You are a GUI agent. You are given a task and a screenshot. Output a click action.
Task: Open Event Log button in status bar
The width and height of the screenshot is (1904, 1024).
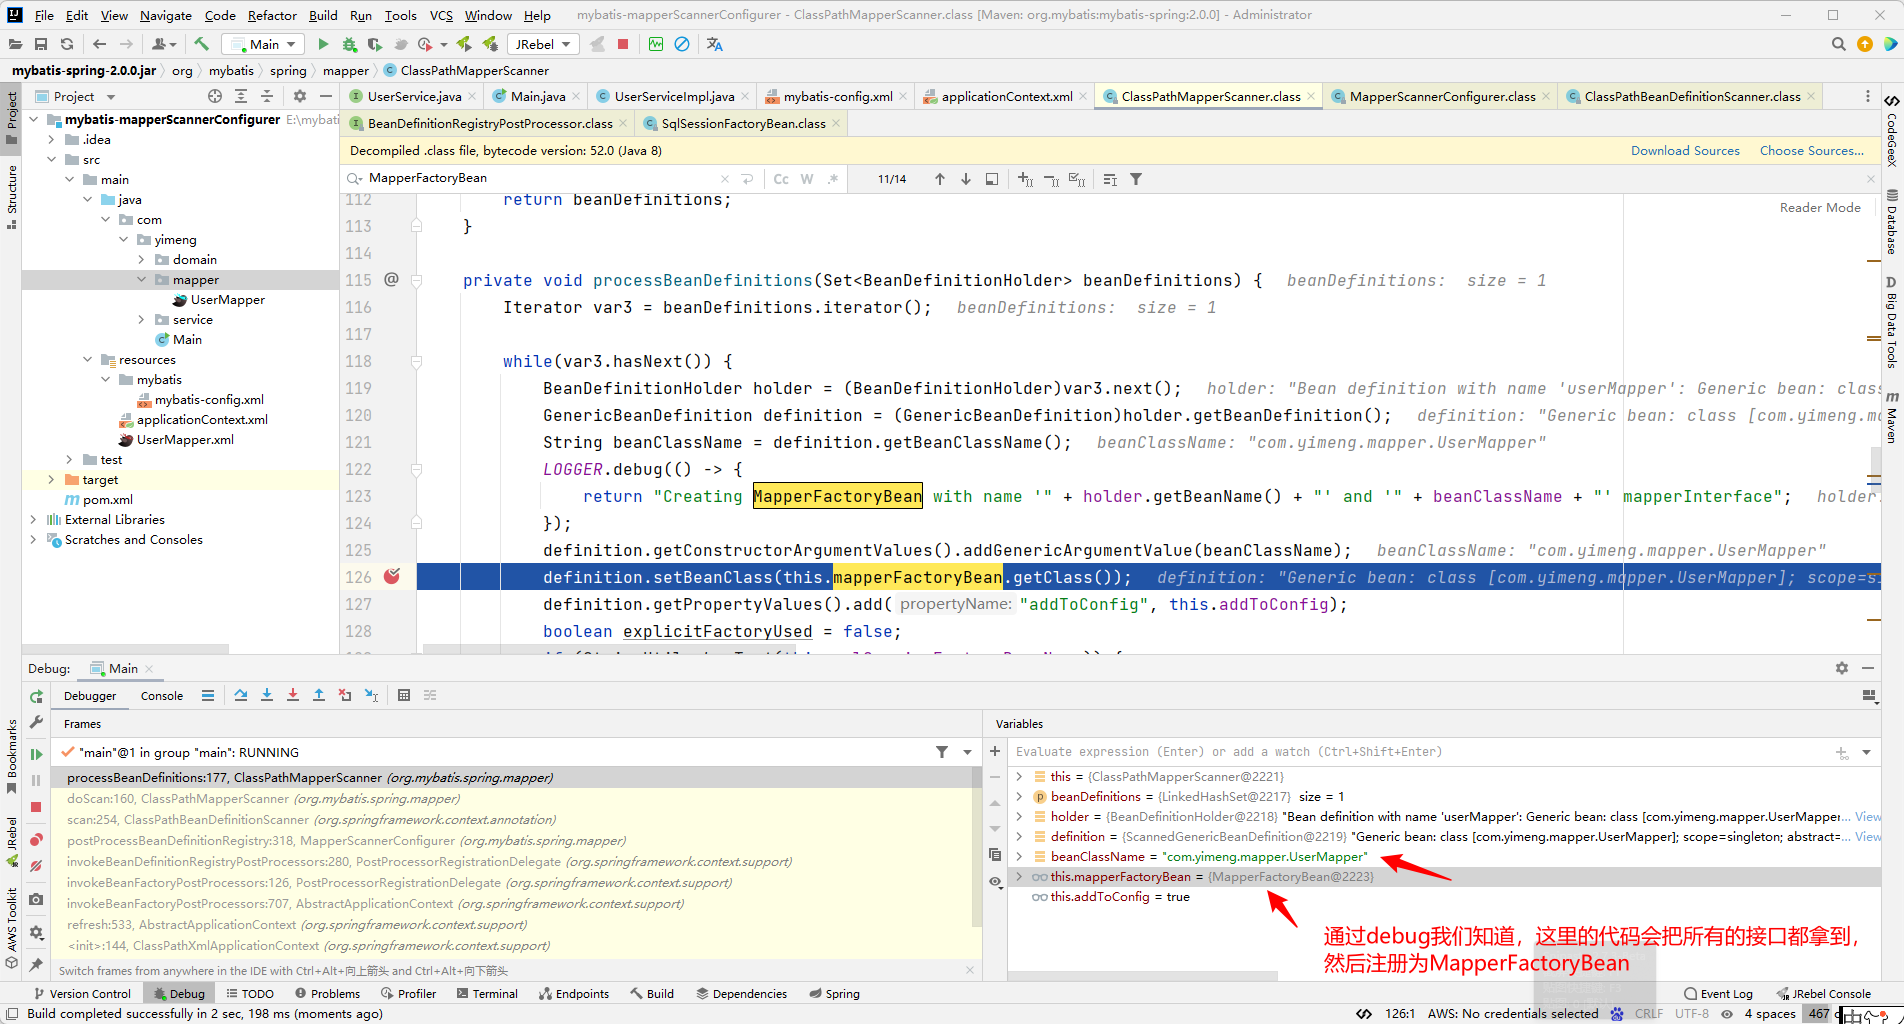(1718, 993)
